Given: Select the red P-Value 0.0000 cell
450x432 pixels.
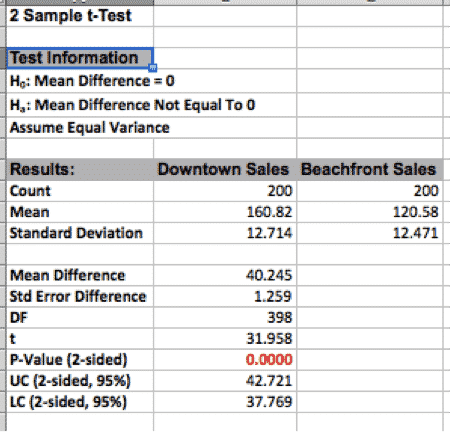Looking at the screenshot, I should click(x=225, y=360).
